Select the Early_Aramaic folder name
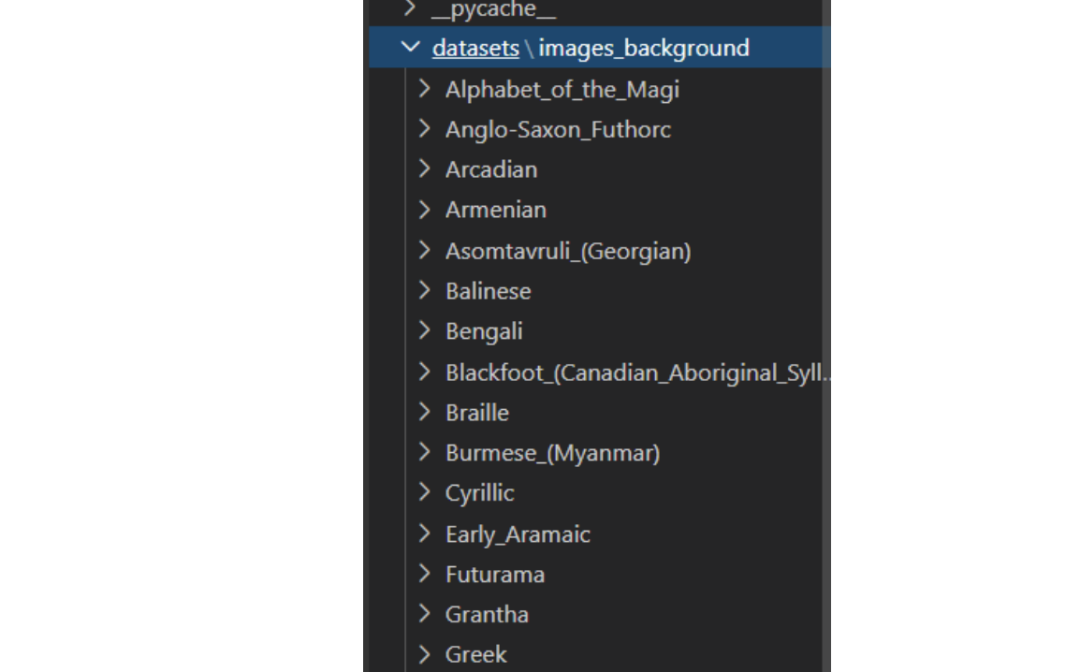The height and width of the screenshot is (672, 1080). point(517,534)
